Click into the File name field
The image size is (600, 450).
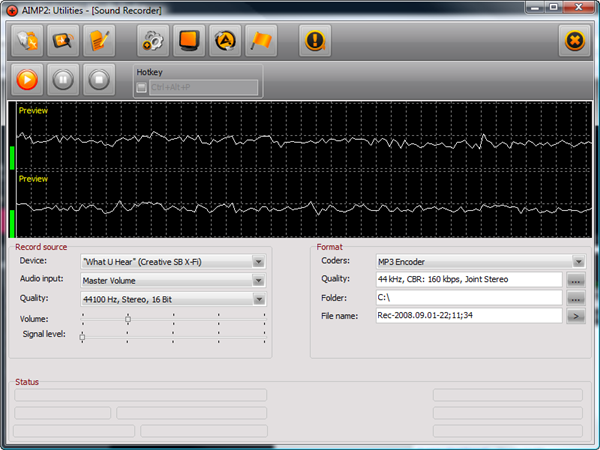click(x=469, y=316)
